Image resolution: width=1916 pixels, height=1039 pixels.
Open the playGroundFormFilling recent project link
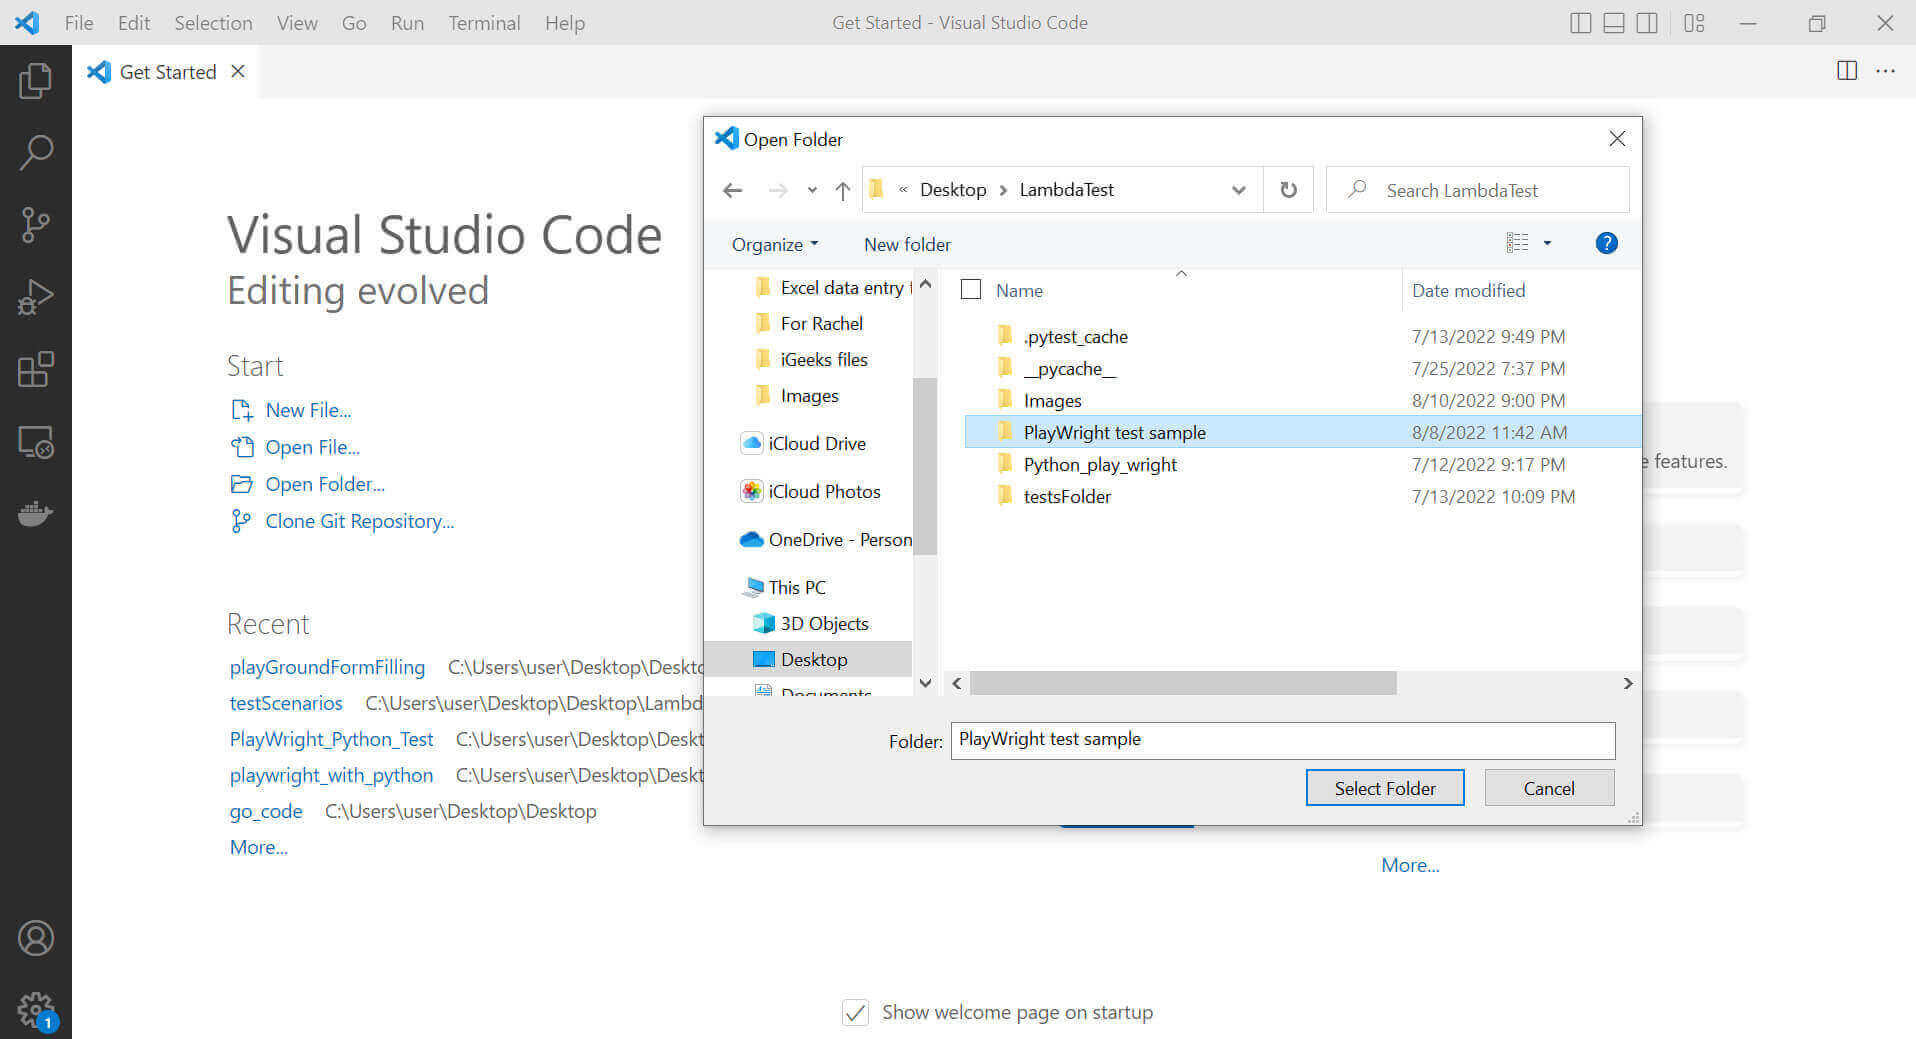(327, 667)
